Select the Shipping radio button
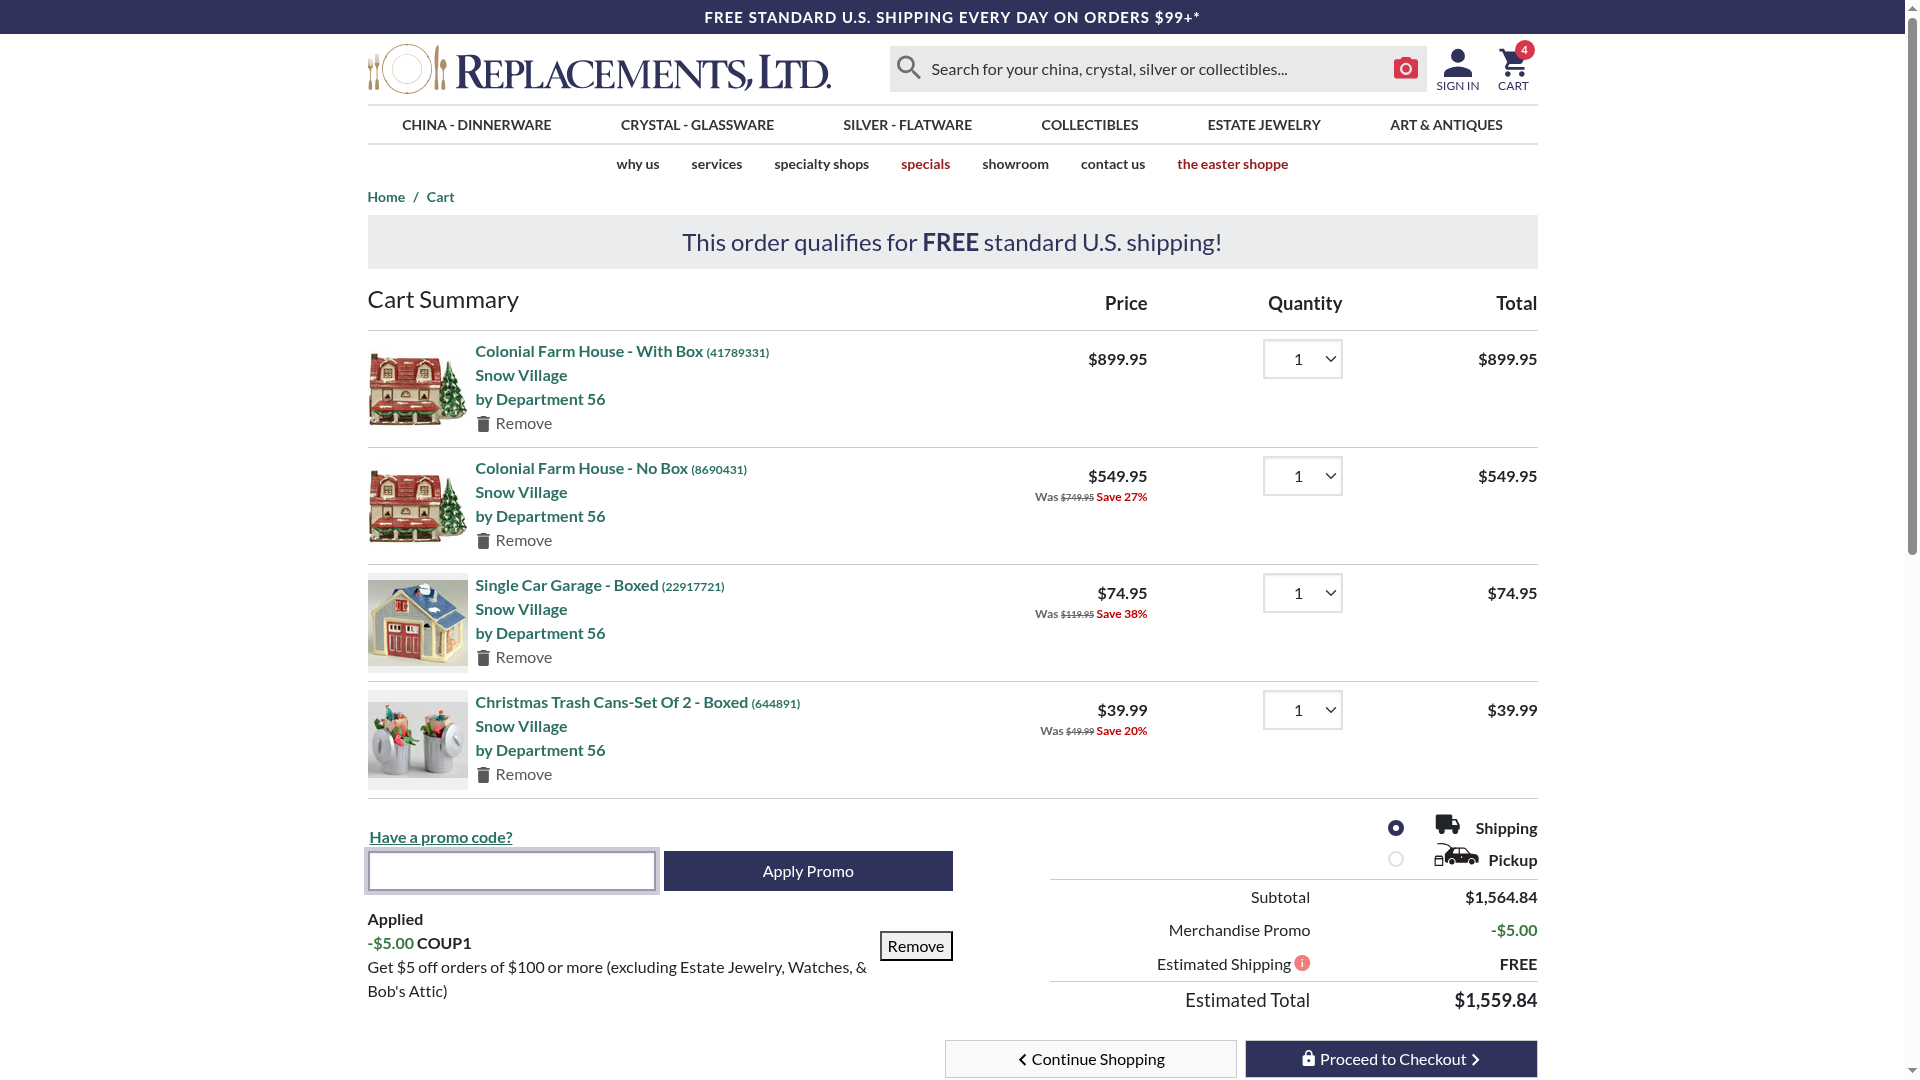 [1395, 828]
